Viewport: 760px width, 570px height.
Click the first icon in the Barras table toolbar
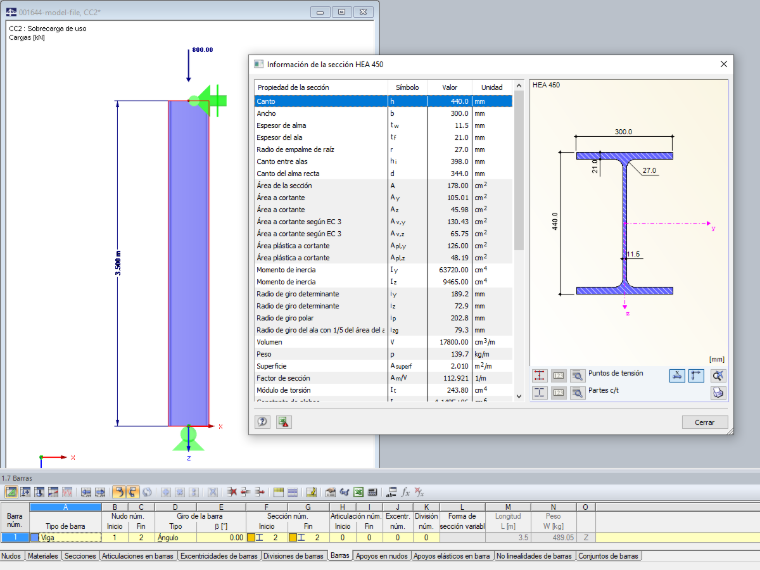[x=11, y=492]
